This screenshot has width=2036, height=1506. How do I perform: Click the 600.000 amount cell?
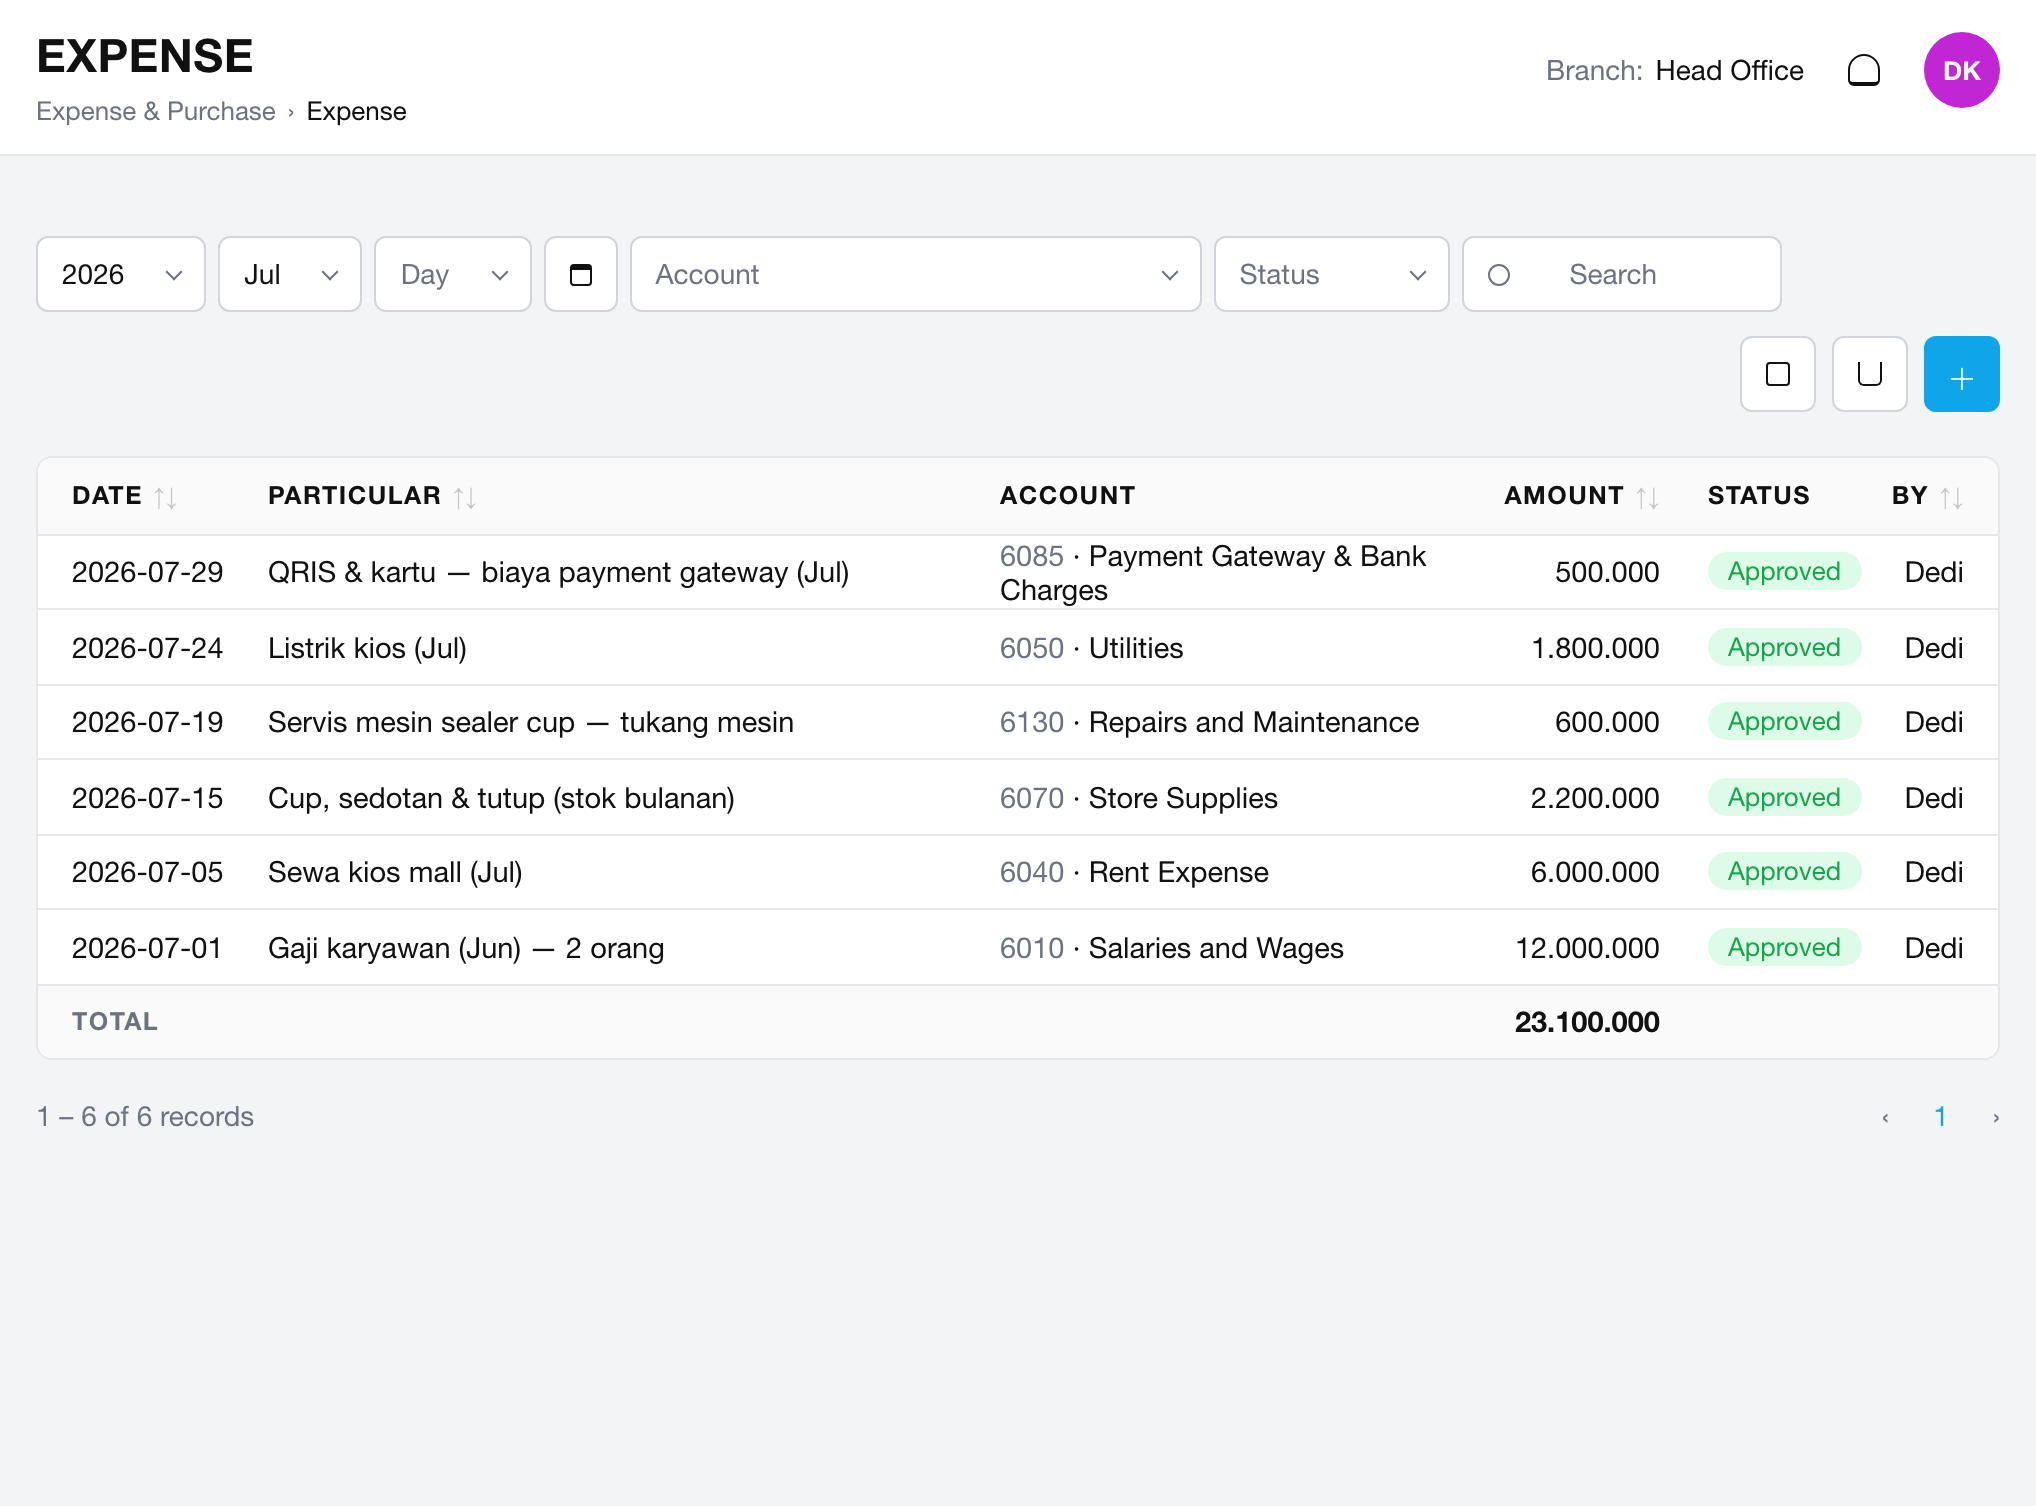click(x=1607, y=722)
